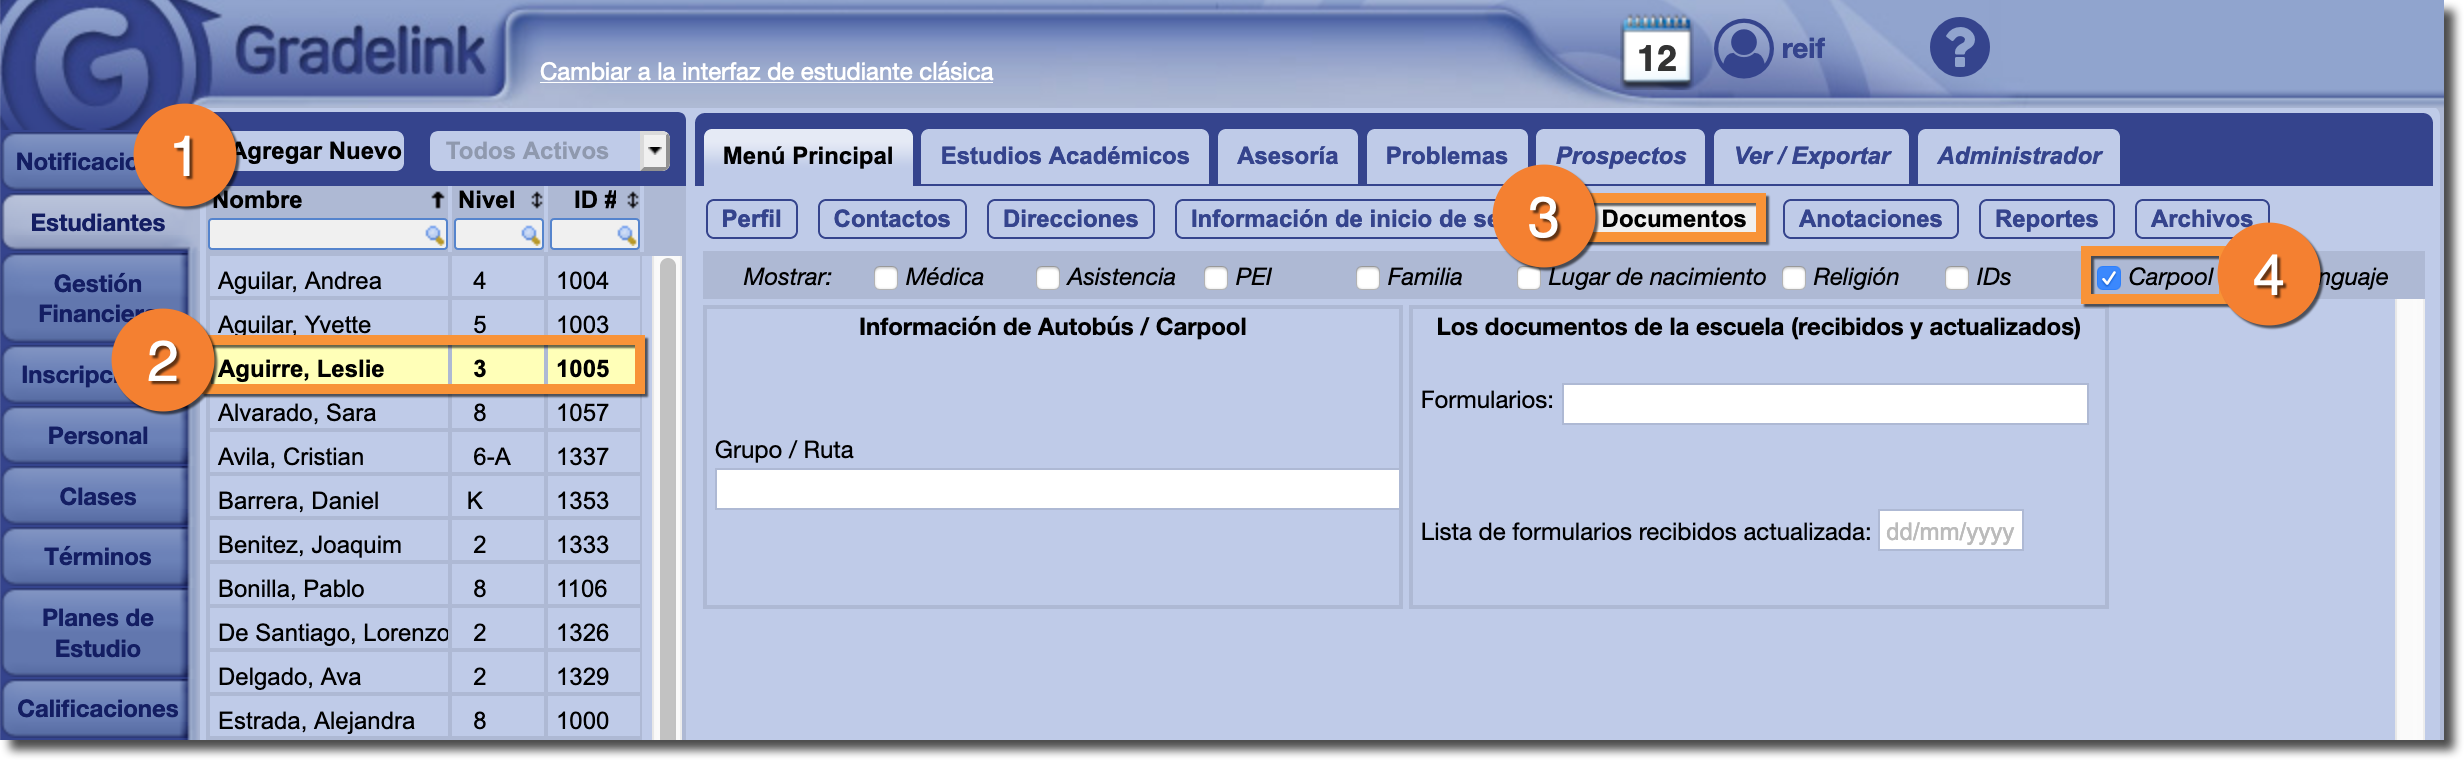2464x760 pixels.
Task: Sort students by Nombre column arrow
Action: pos(437,201)
